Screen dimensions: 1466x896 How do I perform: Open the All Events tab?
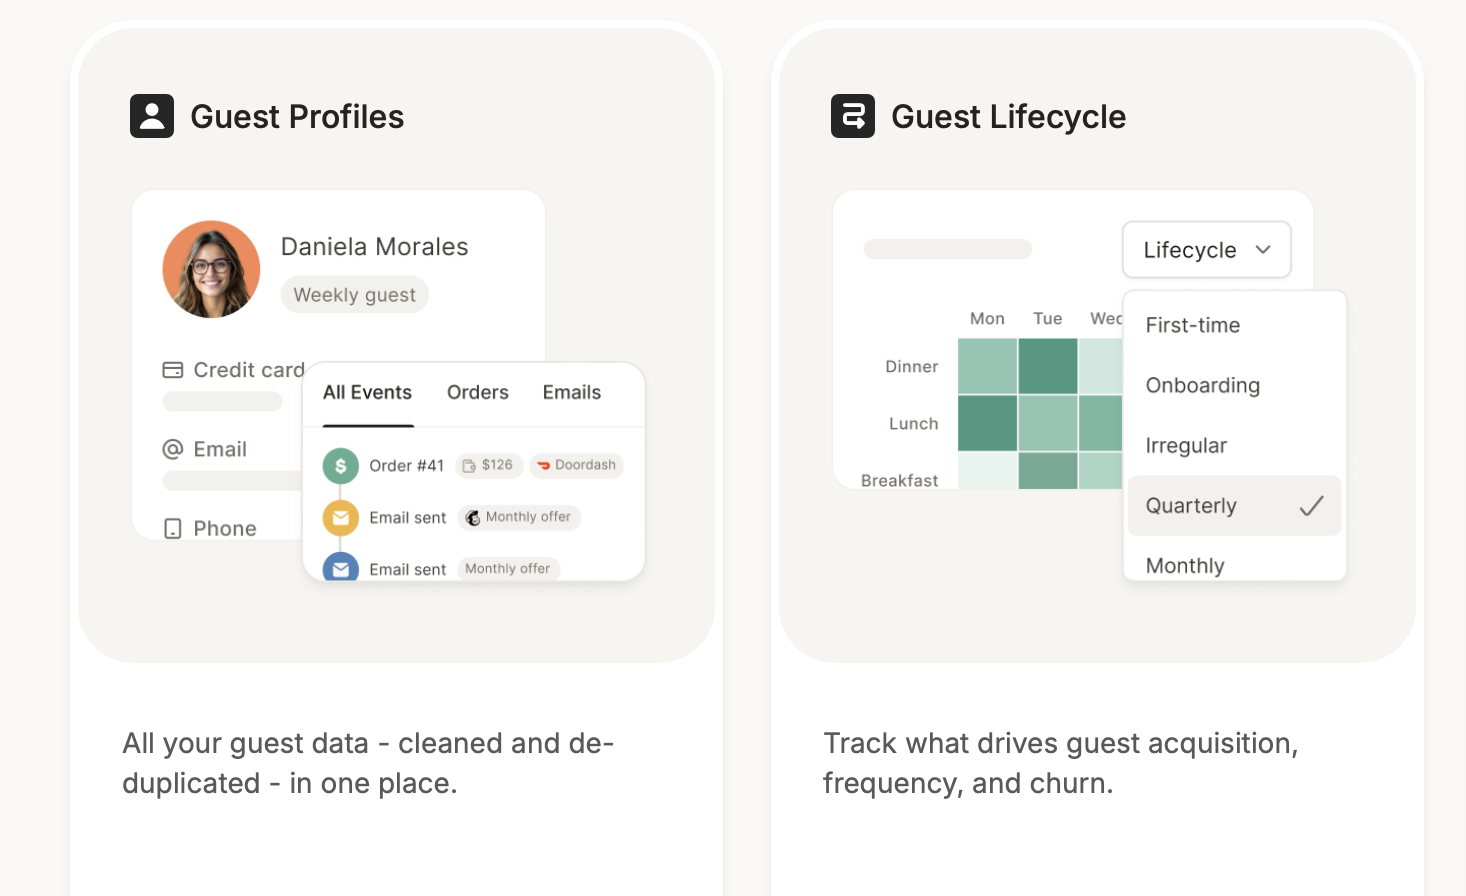(x=367, y=393)
